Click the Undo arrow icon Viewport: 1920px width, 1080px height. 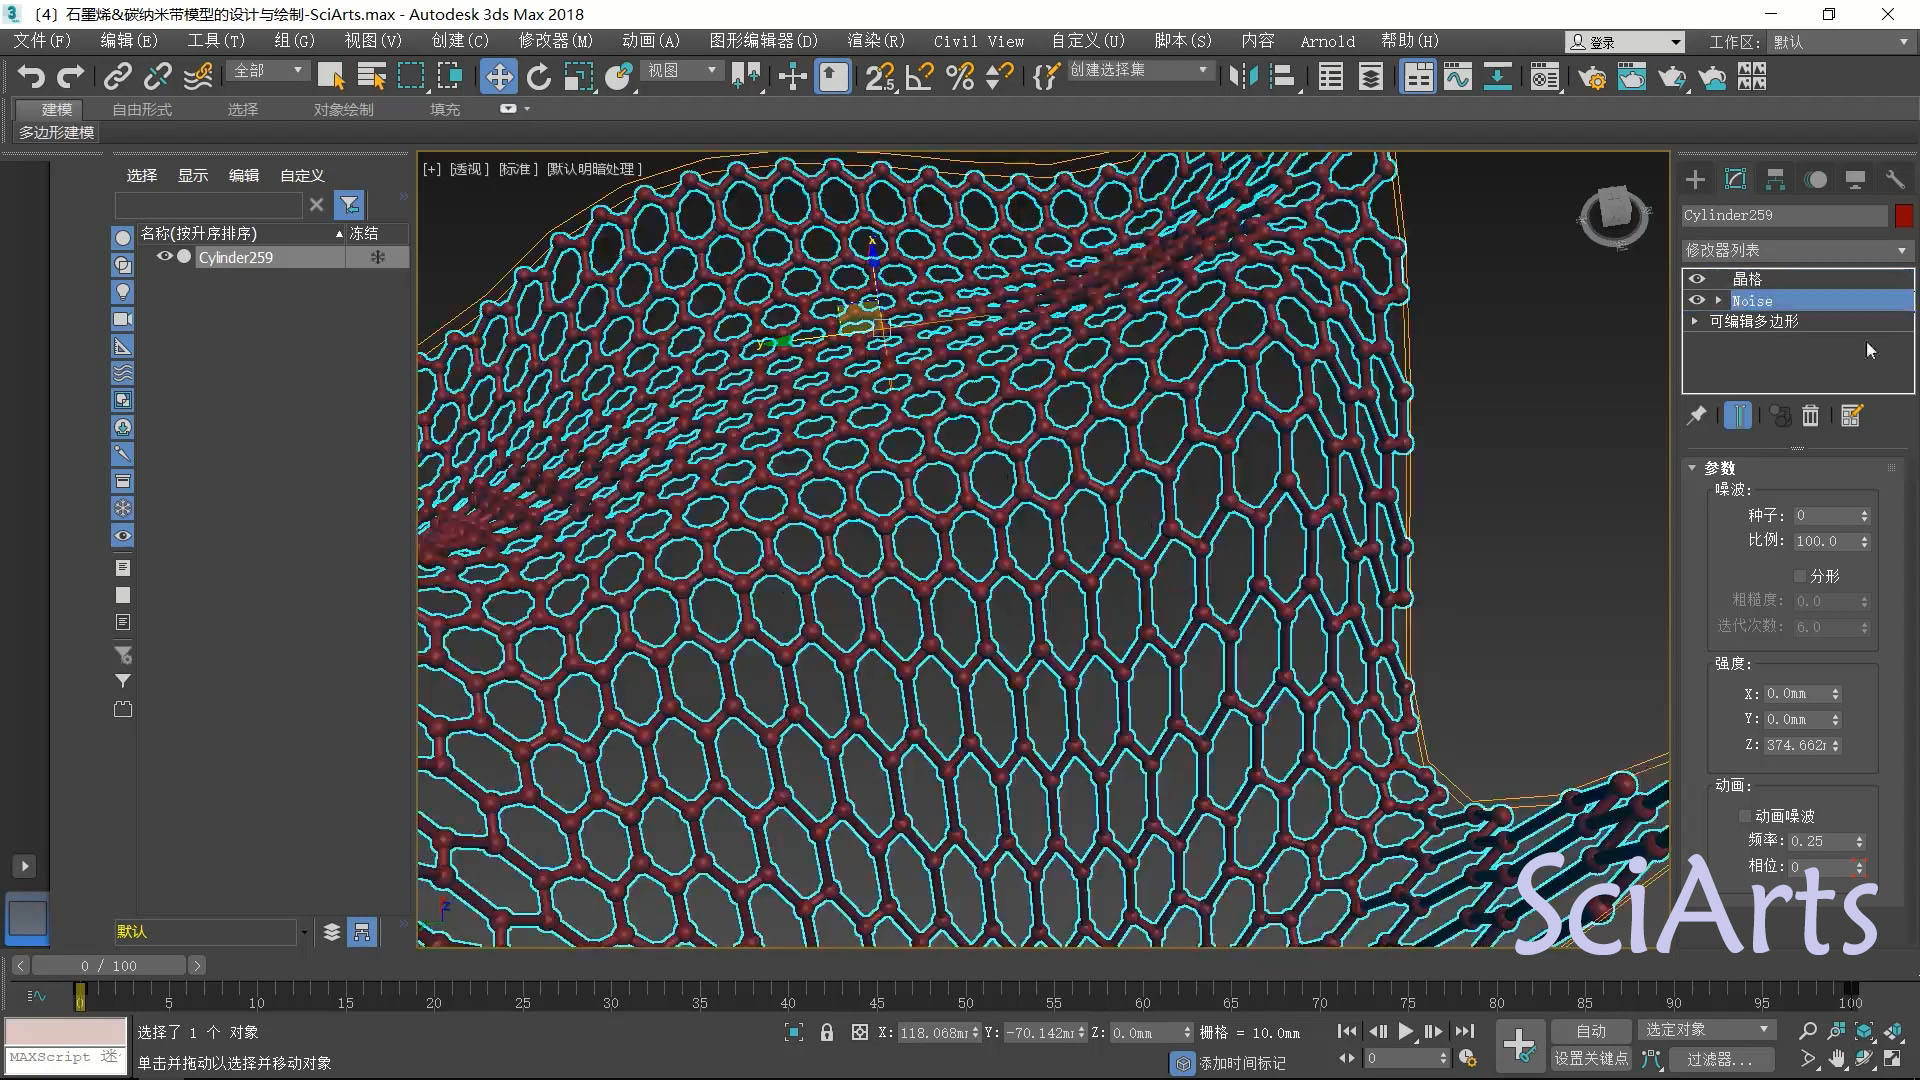pos(32,76)
